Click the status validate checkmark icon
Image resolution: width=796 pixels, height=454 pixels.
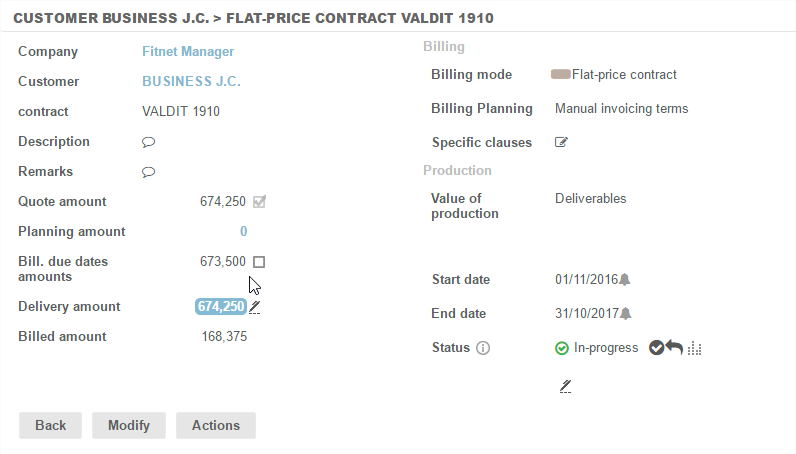(x=656, y=348)
